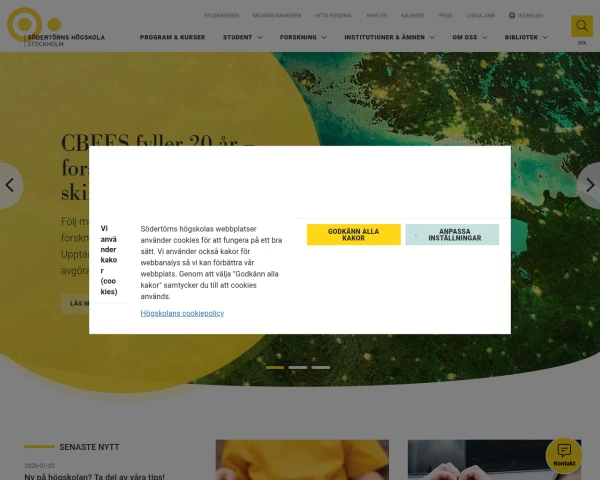Expand the Institutioner & ämnen chevron
This screenshot has height=480, width=600.
click(432, 38)
